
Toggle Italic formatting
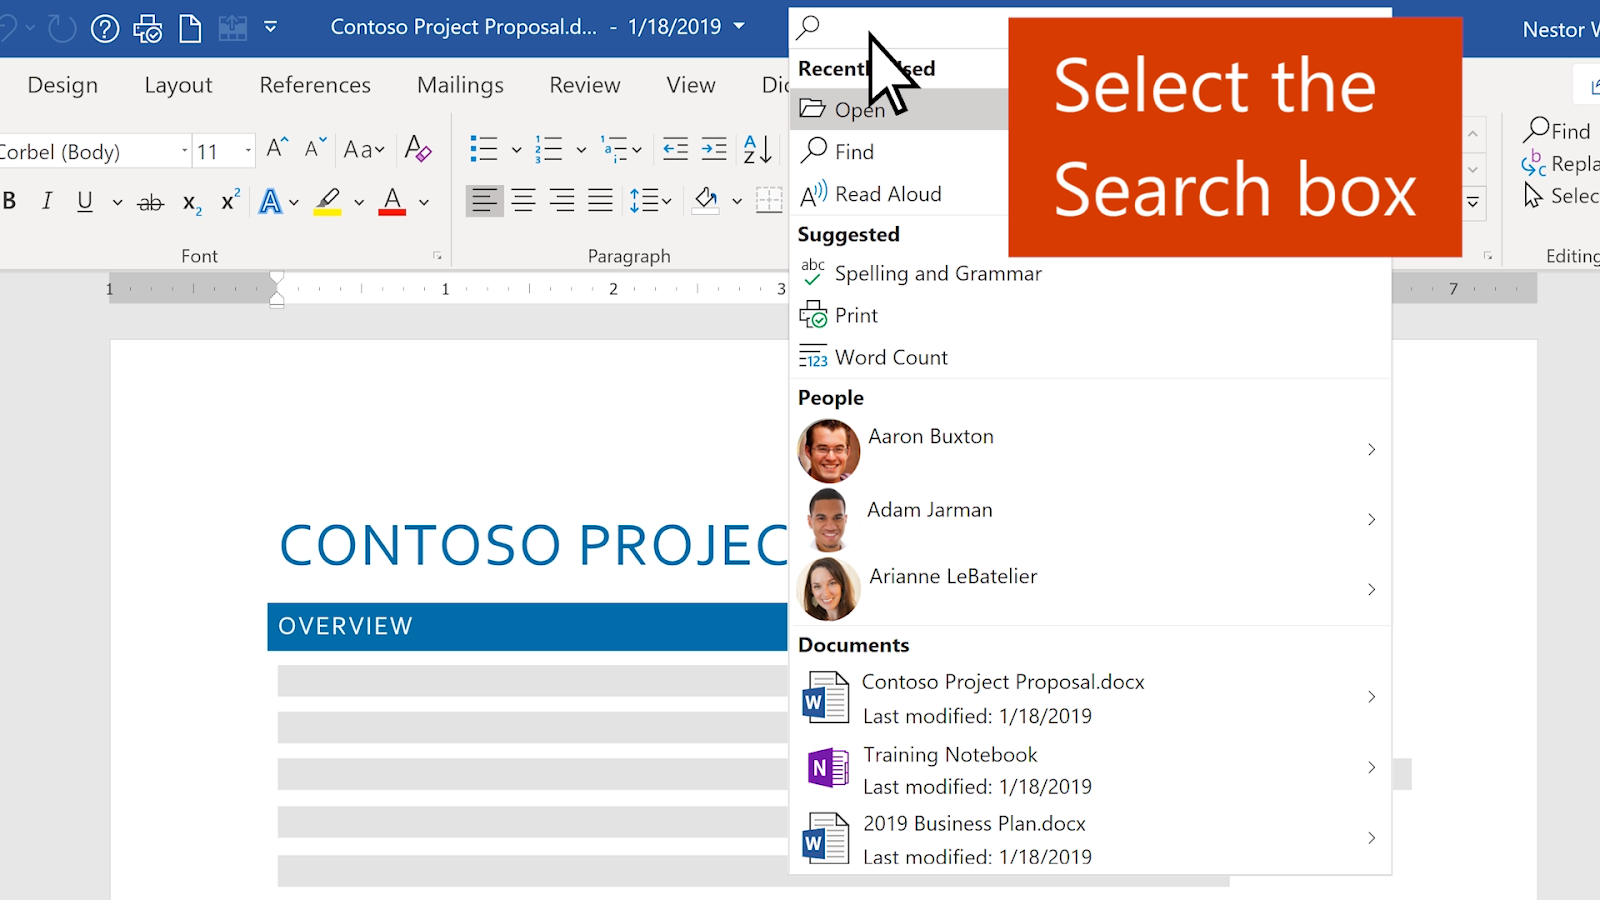[47, 201]
